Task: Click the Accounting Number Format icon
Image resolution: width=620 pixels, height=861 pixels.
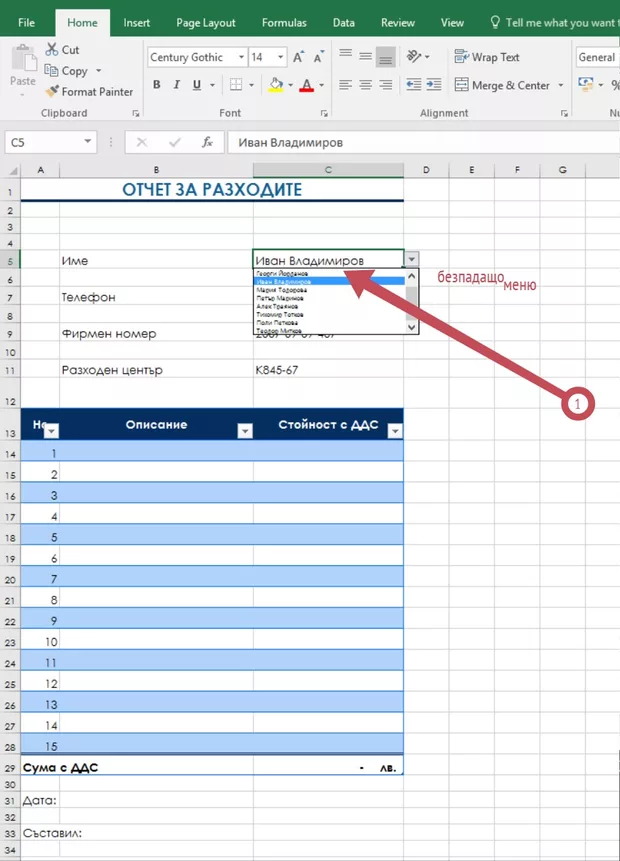Action: click(x=585, y=85)
